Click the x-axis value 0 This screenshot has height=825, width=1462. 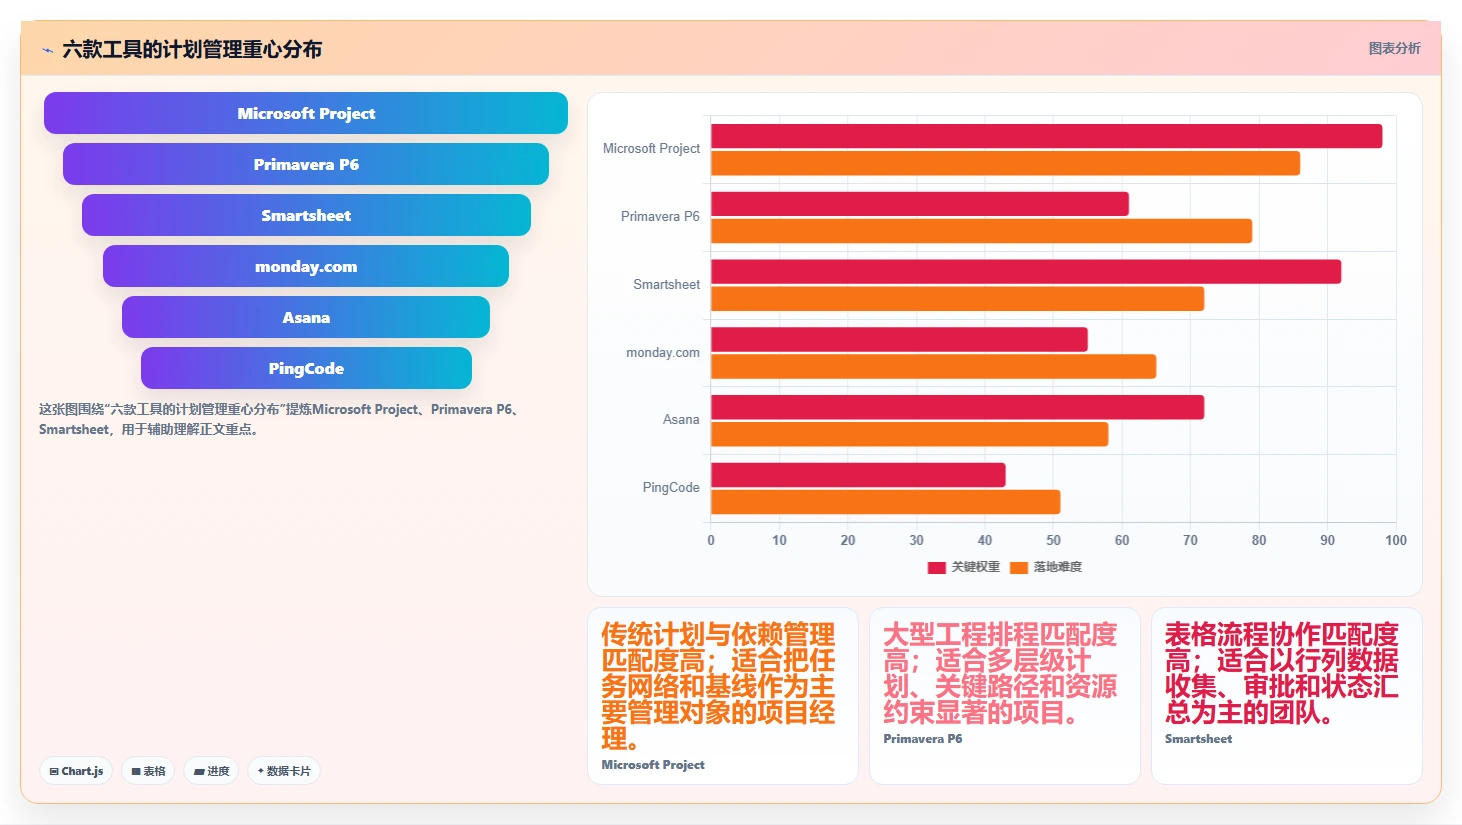click(x=711, y=540)
